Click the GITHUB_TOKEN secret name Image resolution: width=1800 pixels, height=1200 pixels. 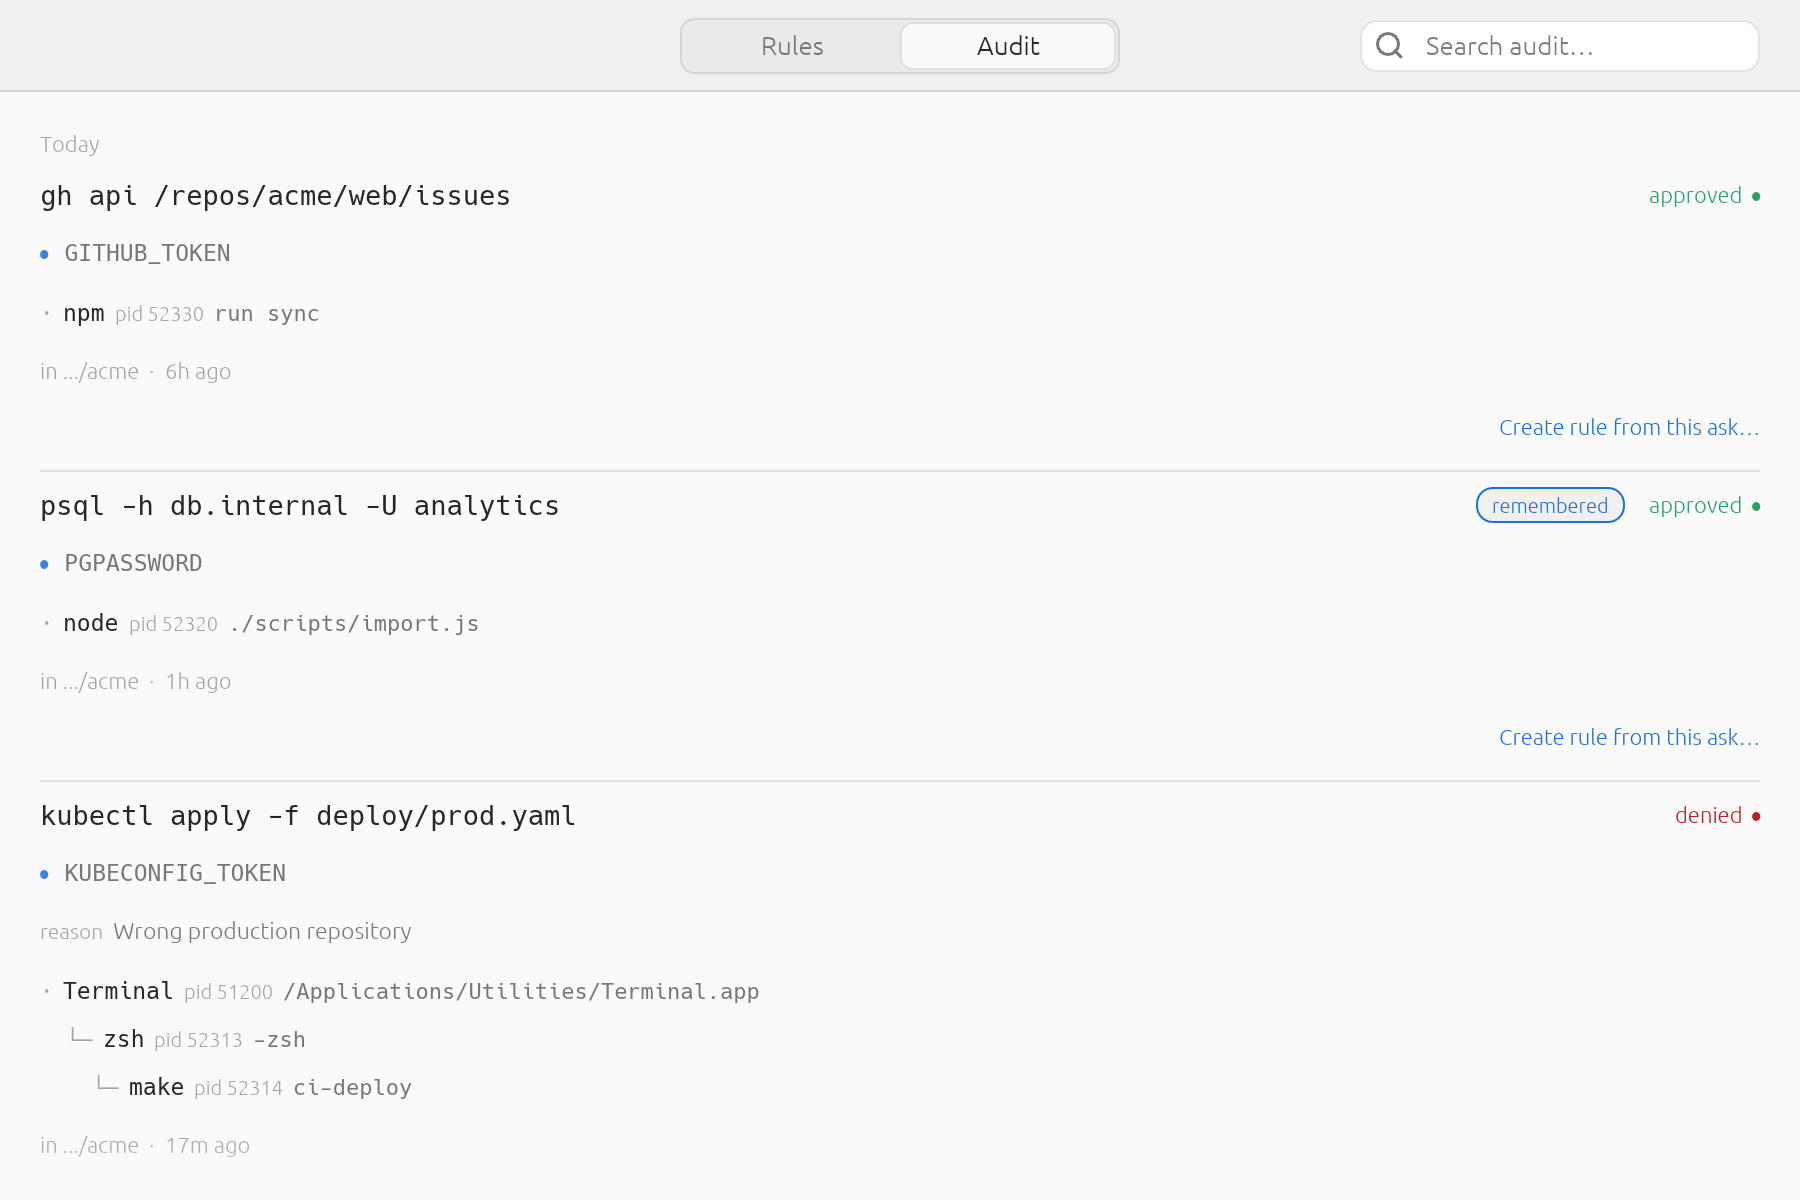click(147, 253)
